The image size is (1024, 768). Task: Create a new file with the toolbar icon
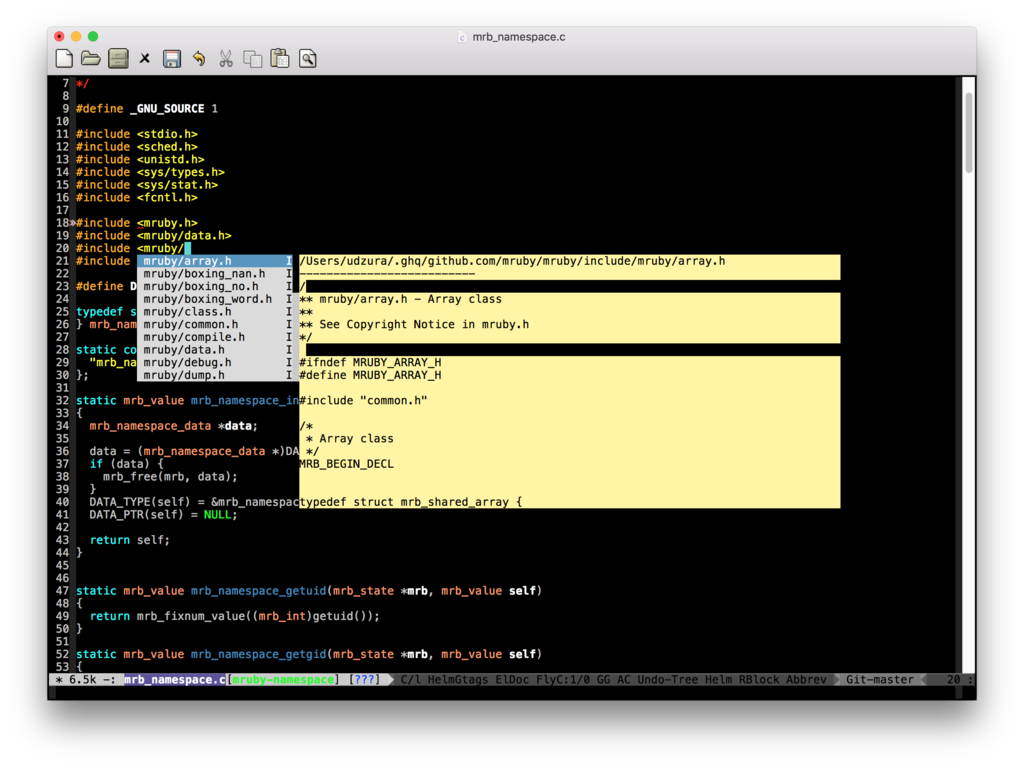pos(64,59)
